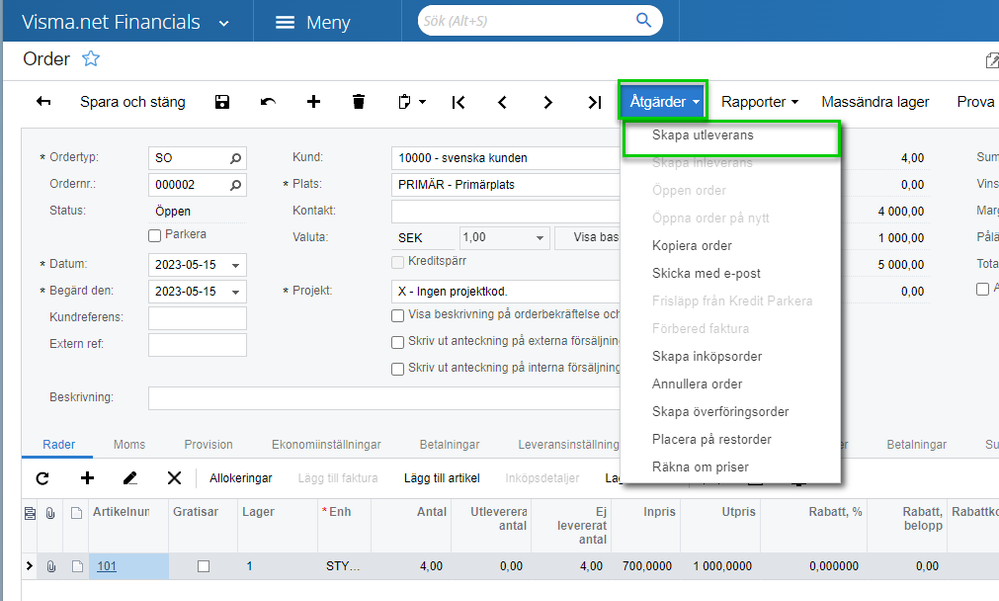Click the Allokeringar button

click(241, 478)
